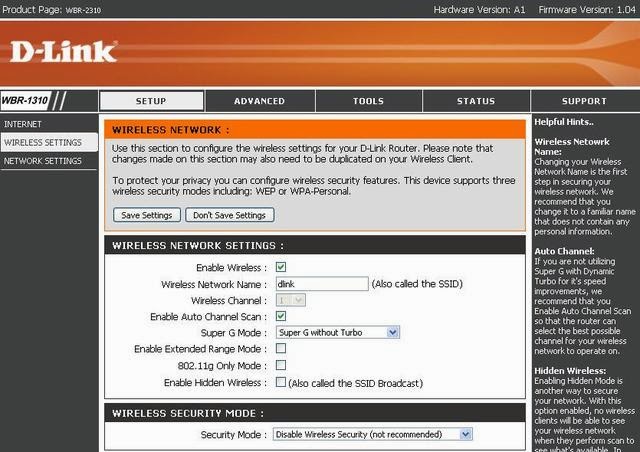Check the 802.11g Only Mode box
This screenshot has width=640, height=452.
click(281, 365)
